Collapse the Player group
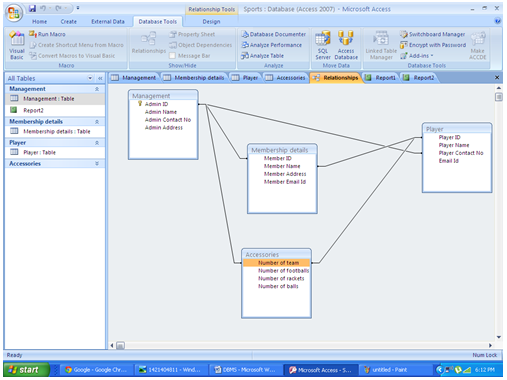This screenshot has width=507, height=380. point(97,143)
